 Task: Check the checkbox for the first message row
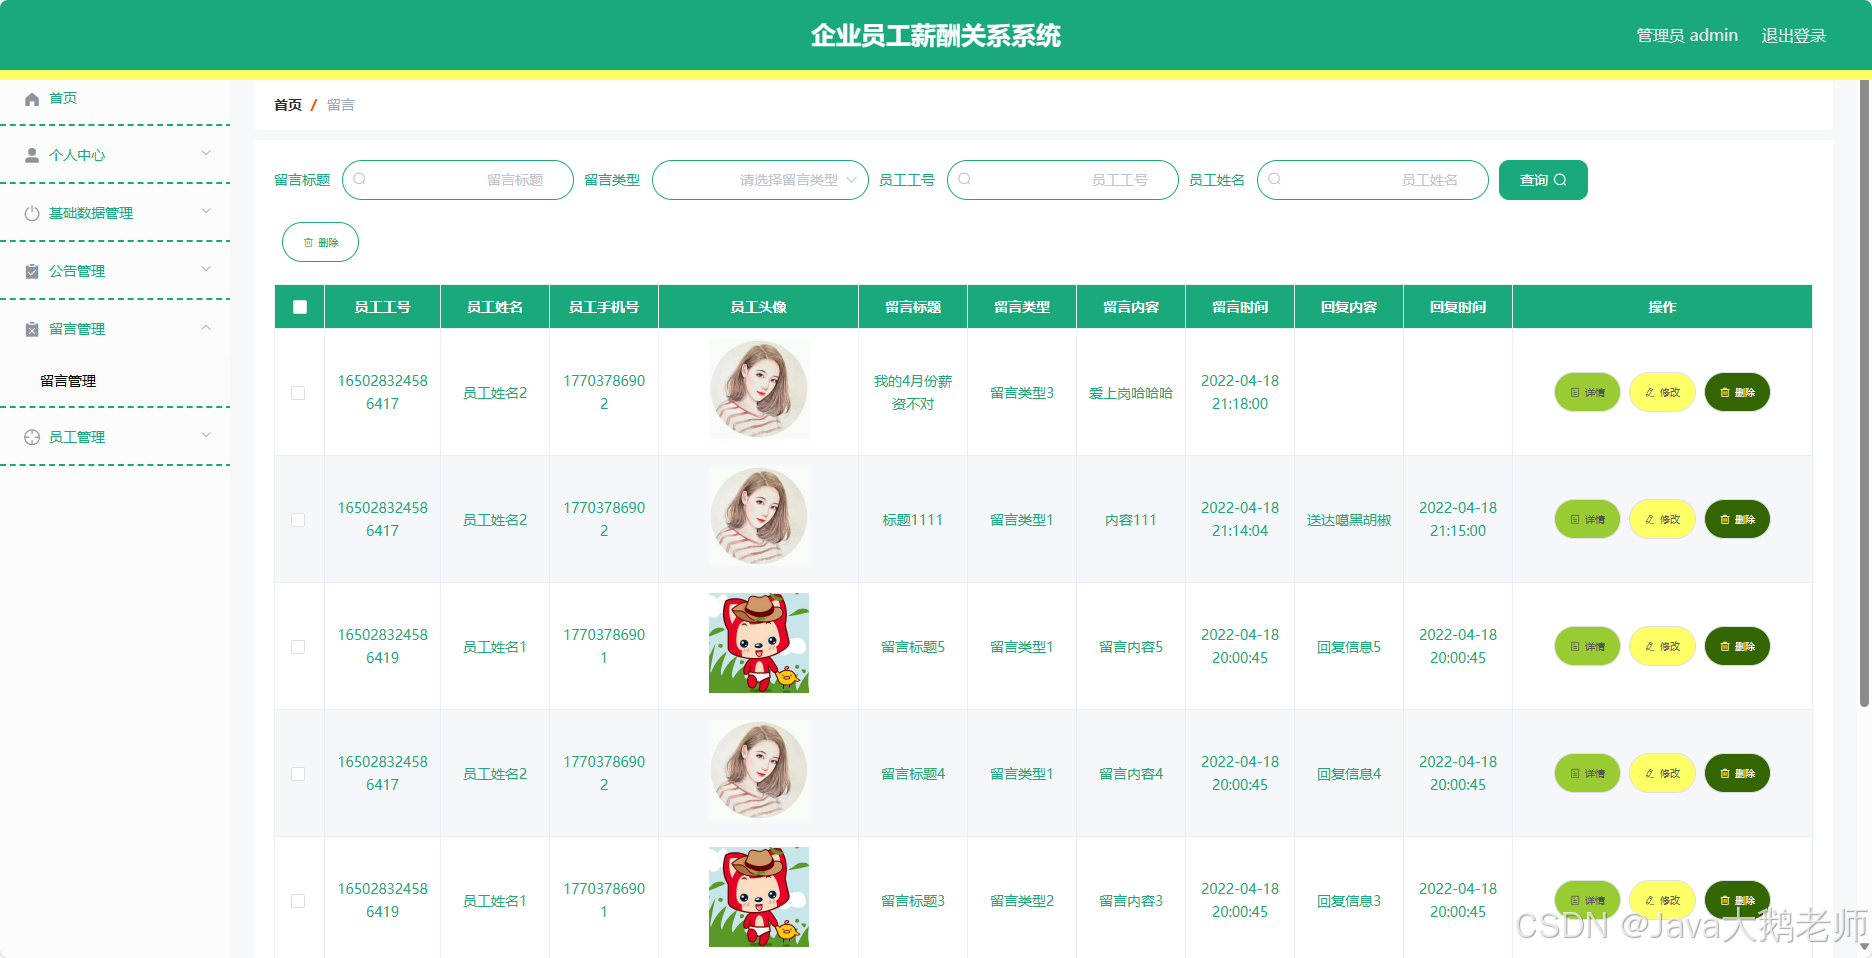pos(297,393)
